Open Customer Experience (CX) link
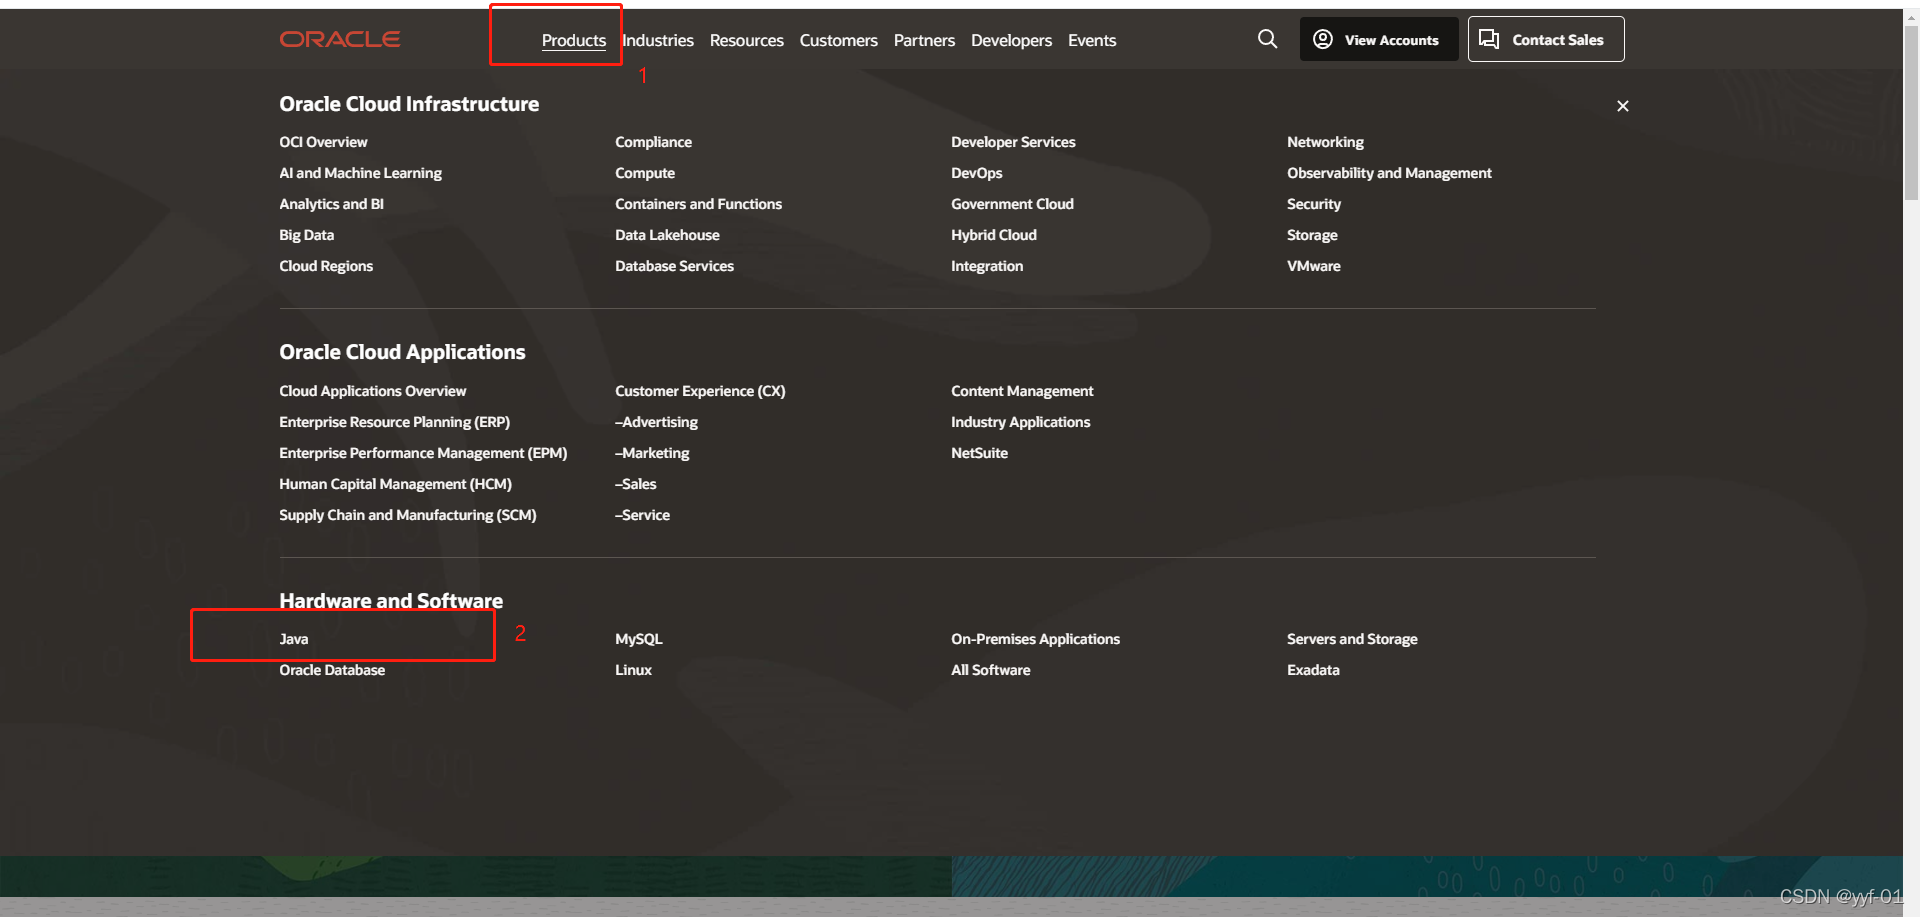1920x917 pixels. 700,391
